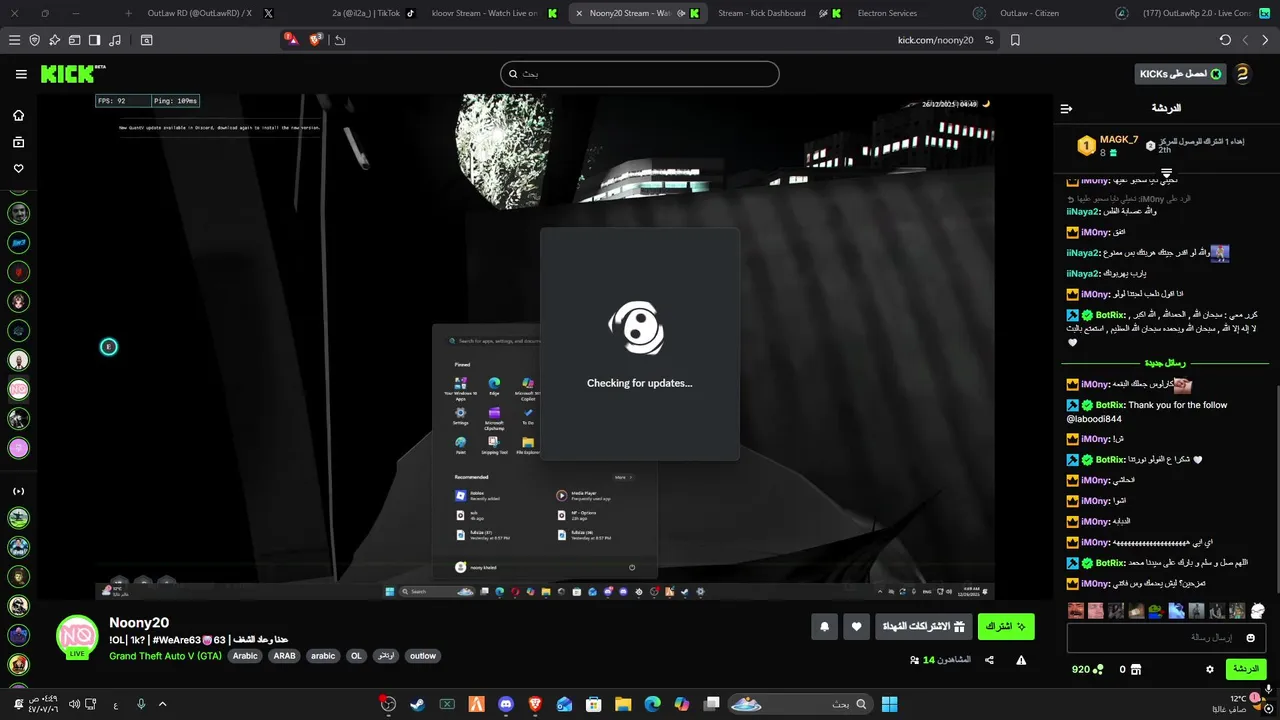This screenshot has width=1280, height=720.
Task: Open a new browser tab
Action: click(128, 13)
